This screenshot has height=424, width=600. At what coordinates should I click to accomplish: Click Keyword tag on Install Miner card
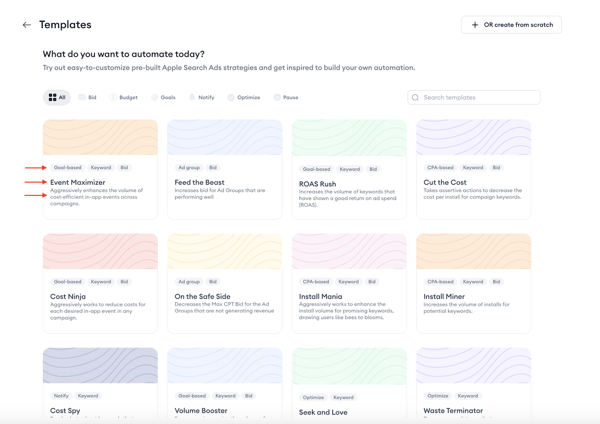pyautogui.click(x=473, y=282)
